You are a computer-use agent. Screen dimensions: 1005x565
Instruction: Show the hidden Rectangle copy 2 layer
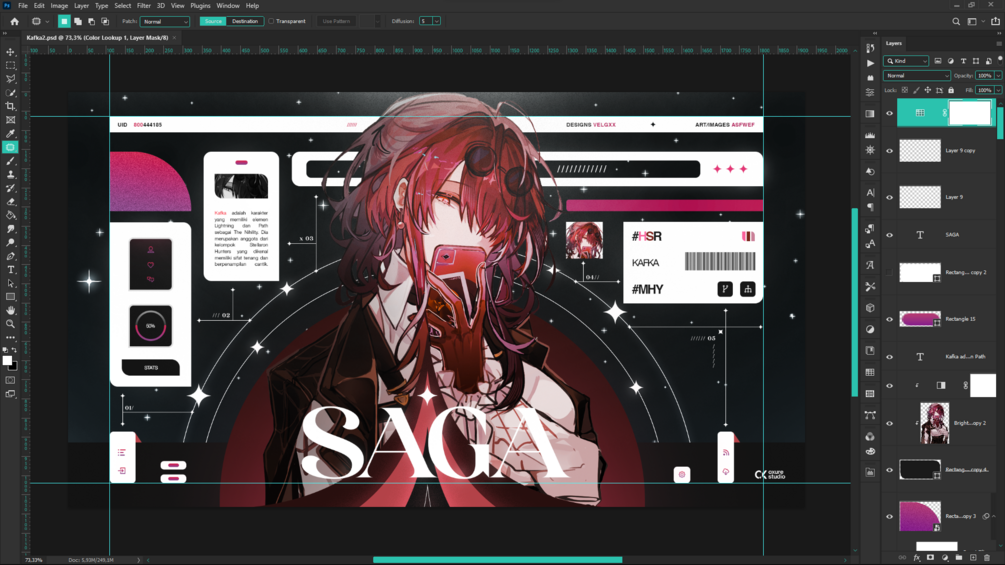coord(889,272)
